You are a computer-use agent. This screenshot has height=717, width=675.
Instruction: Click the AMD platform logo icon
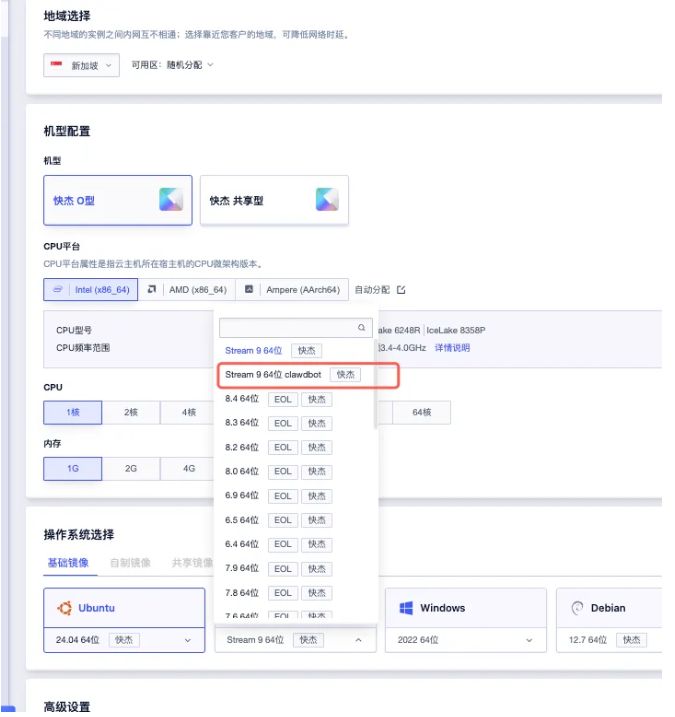click(x=152, y=289)
